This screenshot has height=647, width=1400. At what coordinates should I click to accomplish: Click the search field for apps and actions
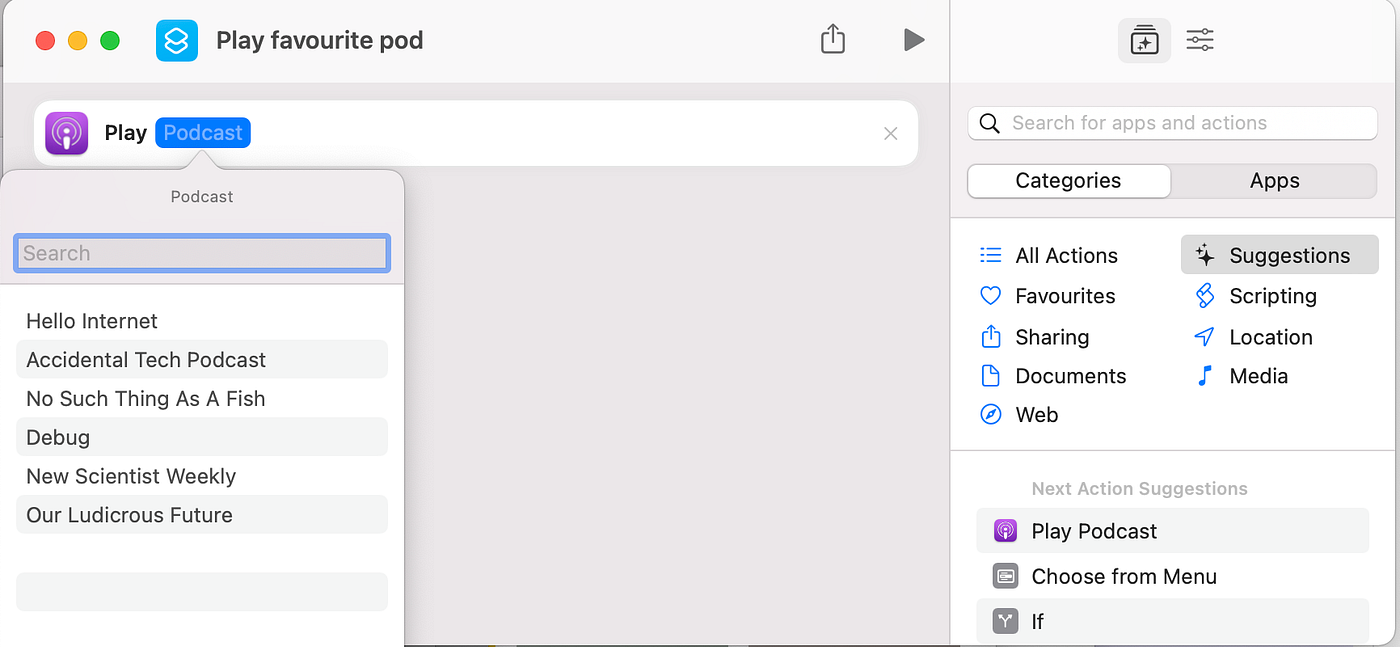pos(1172,122)
